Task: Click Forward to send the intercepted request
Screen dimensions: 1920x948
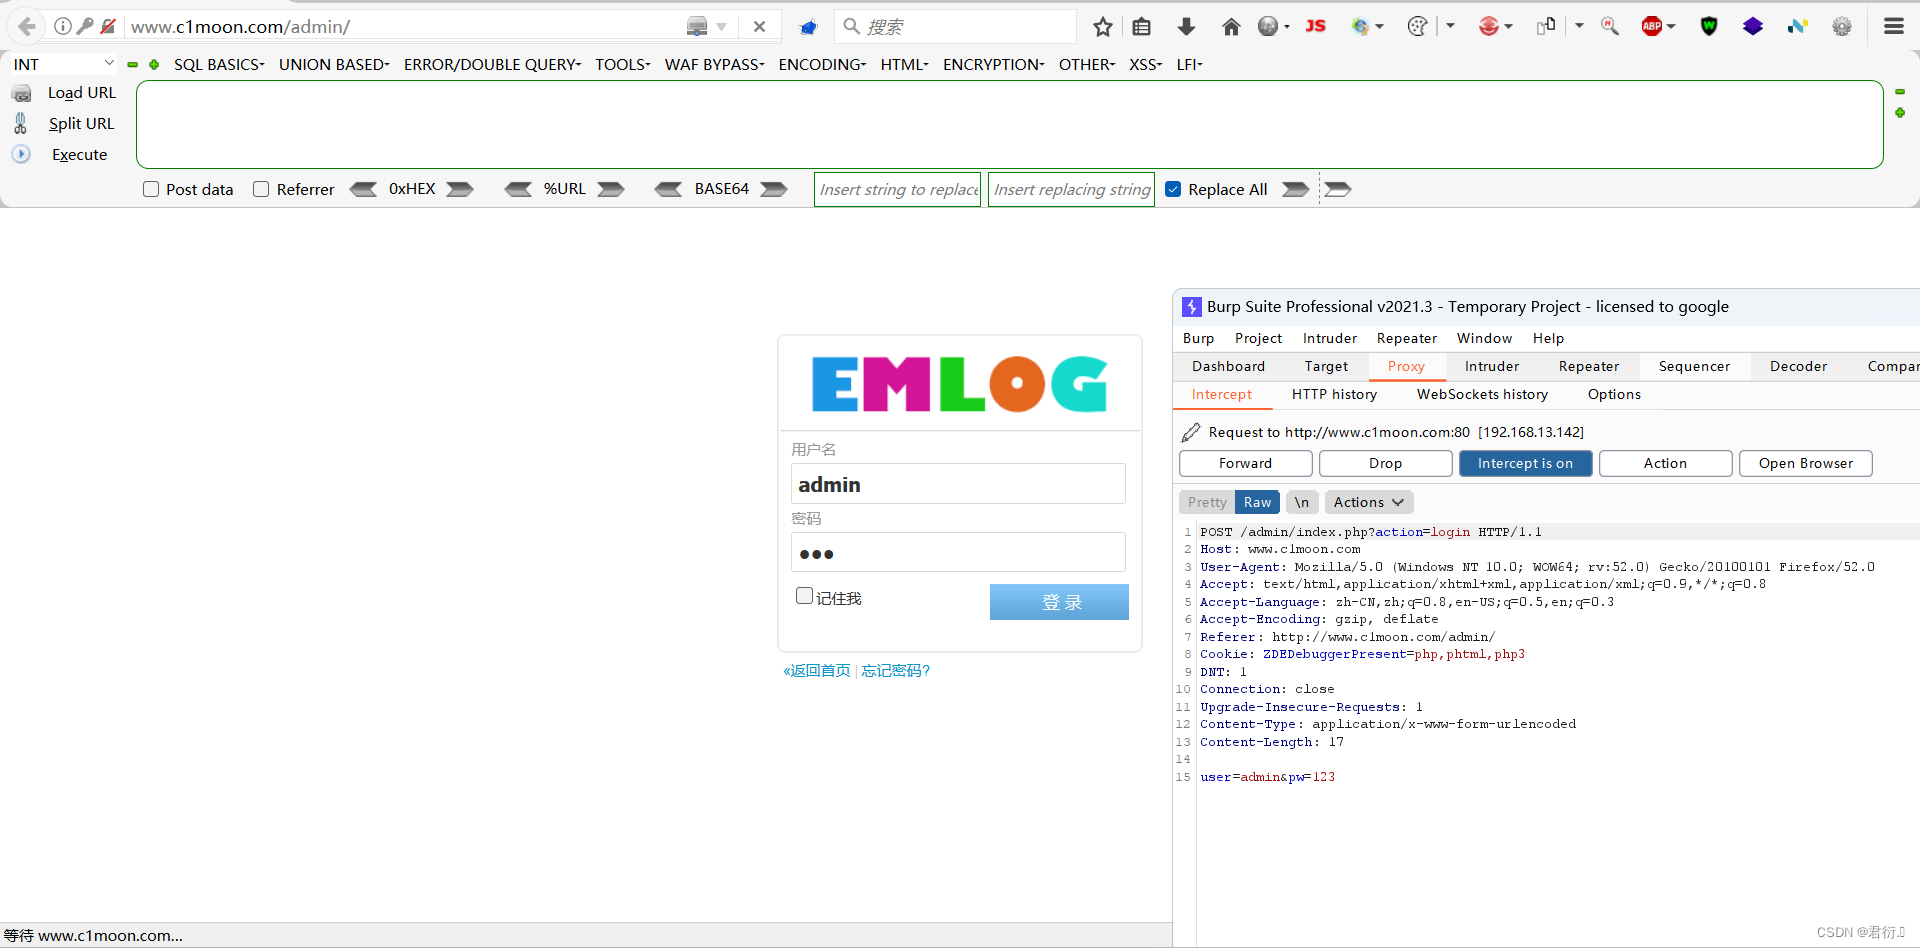Action: (x=1245, y=463)
